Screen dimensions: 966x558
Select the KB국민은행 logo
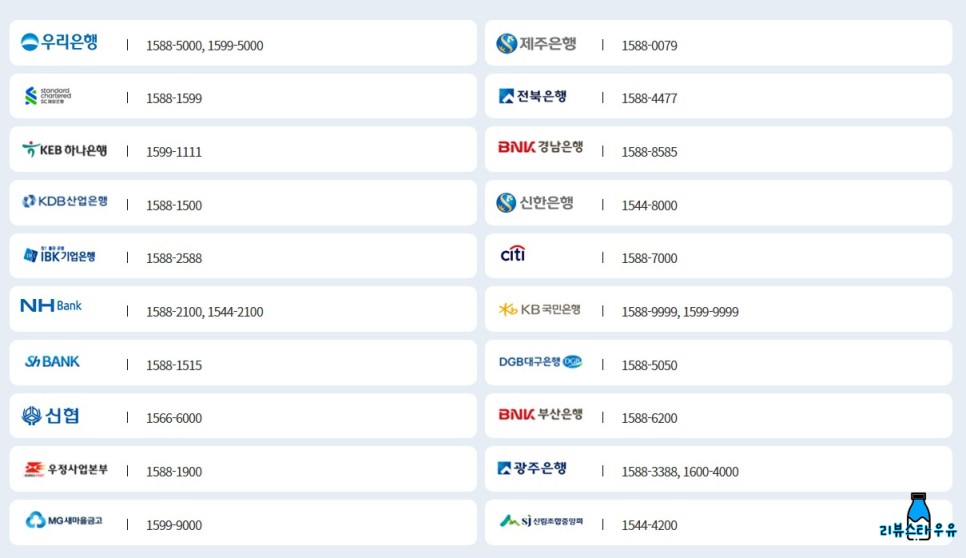coord(540,309)
